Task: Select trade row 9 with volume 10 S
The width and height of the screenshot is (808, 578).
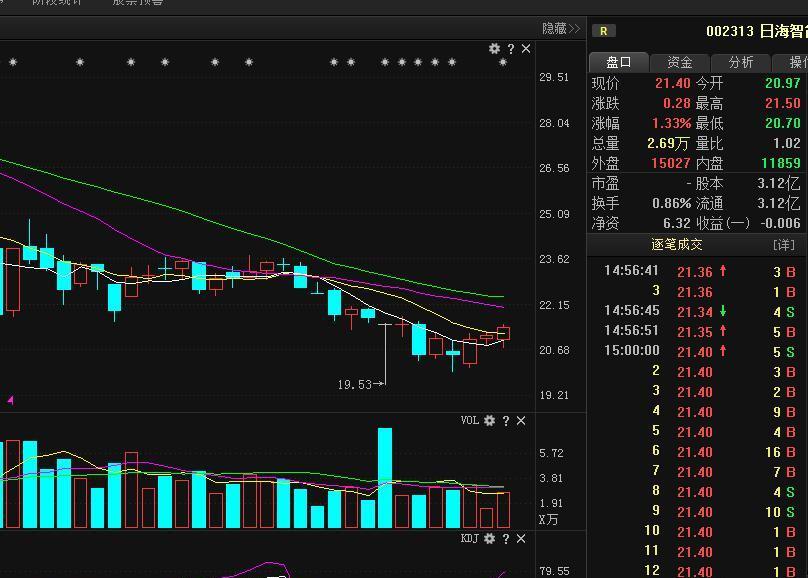Action: tap(698, 512)
